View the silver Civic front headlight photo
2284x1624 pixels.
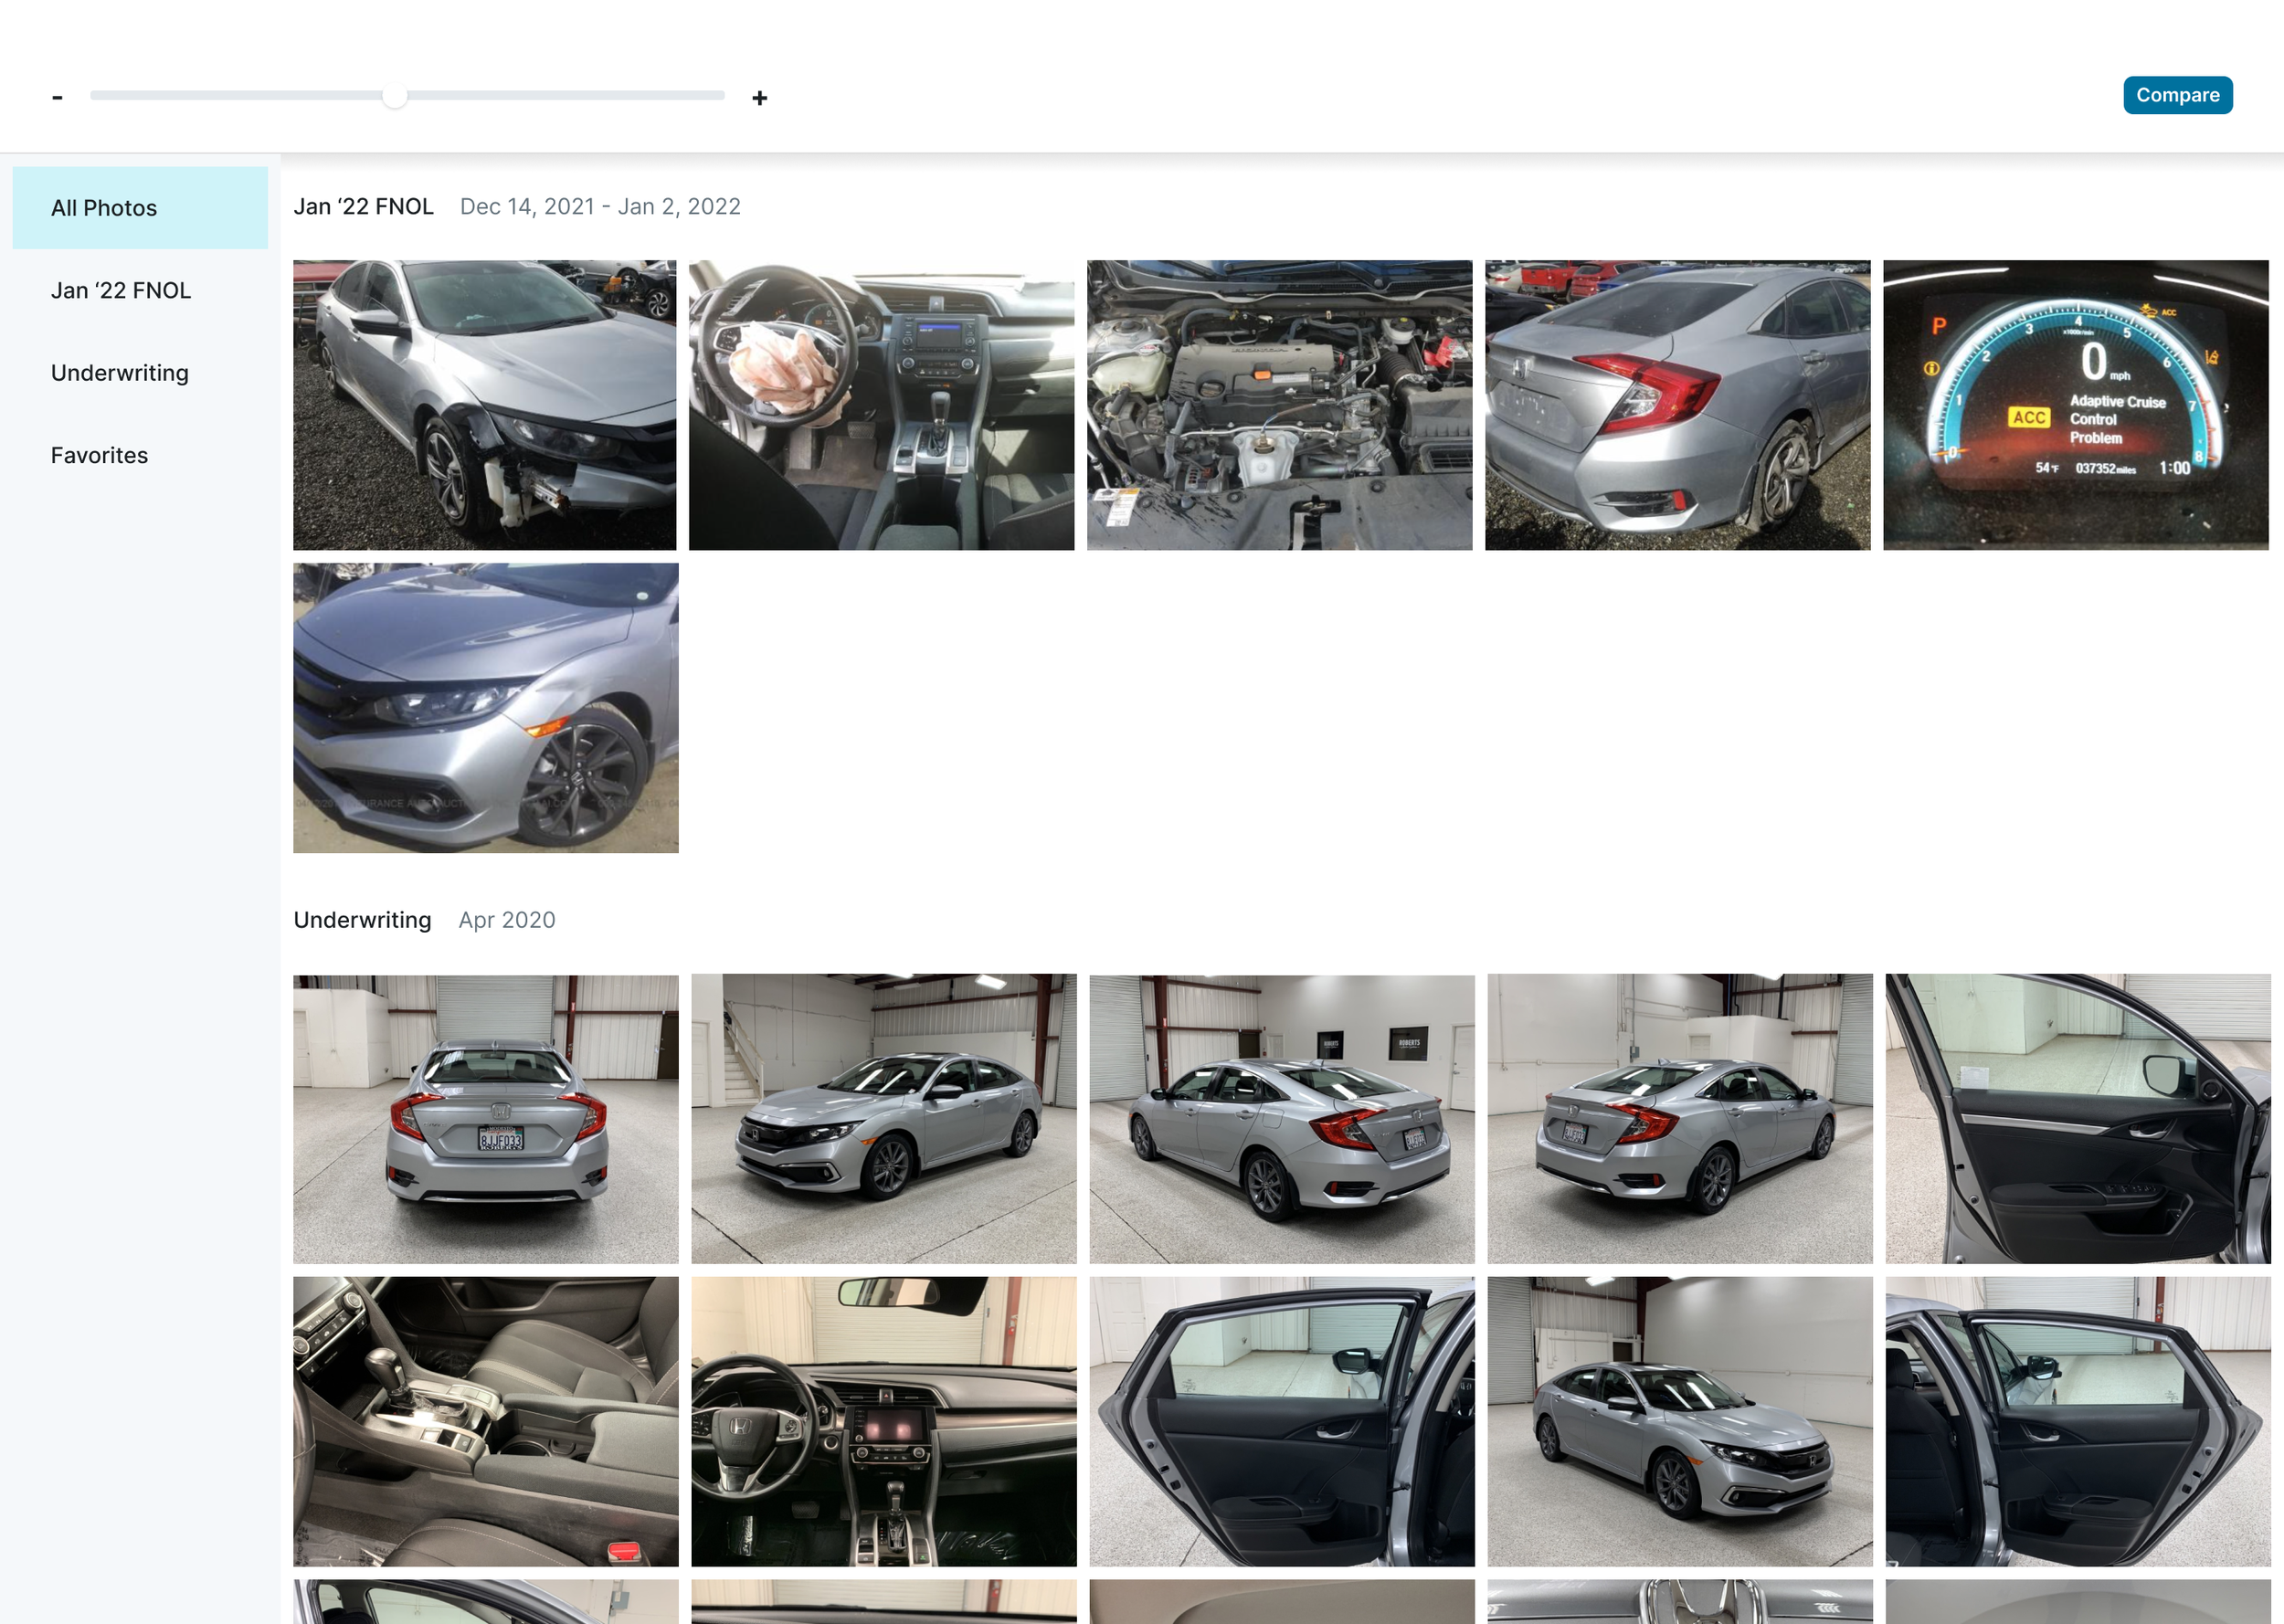(x=484, y=707)
